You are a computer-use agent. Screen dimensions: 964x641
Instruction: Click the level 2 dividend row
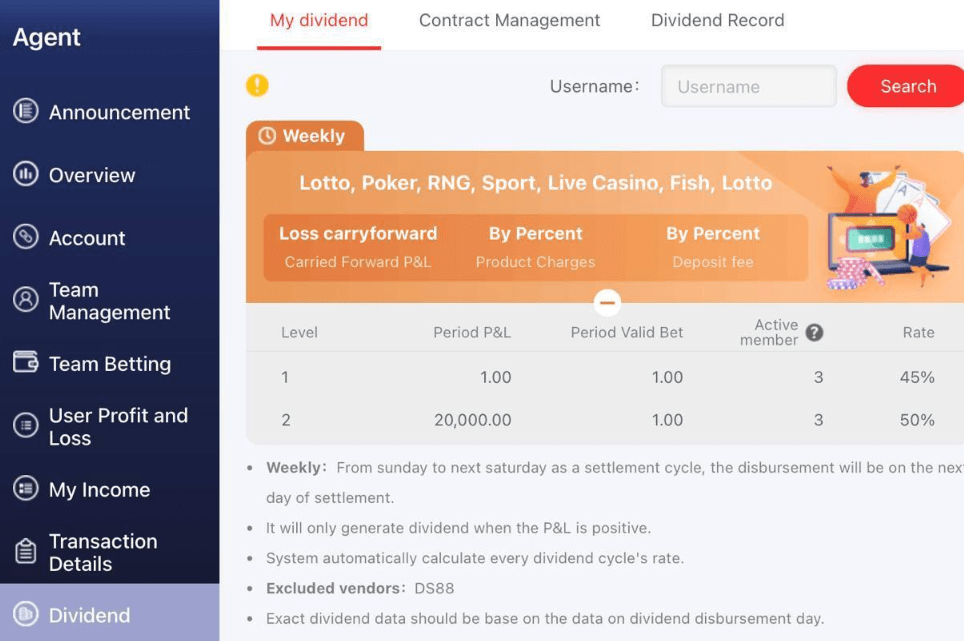click(x=600, y=420)
